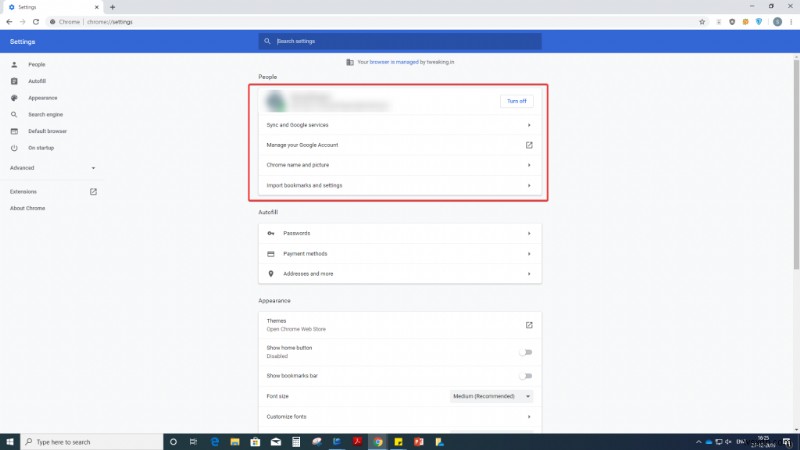Open Sync and Google services
Screen dimensions: 800x450
point(400,125)
